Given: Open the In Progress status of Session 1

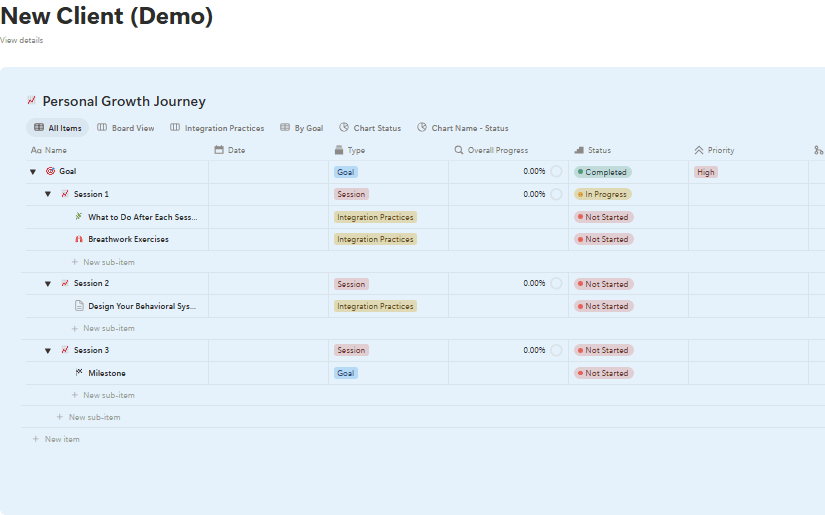Looking at the screenshot, I should pyautogui.click(x=603, y=194).
